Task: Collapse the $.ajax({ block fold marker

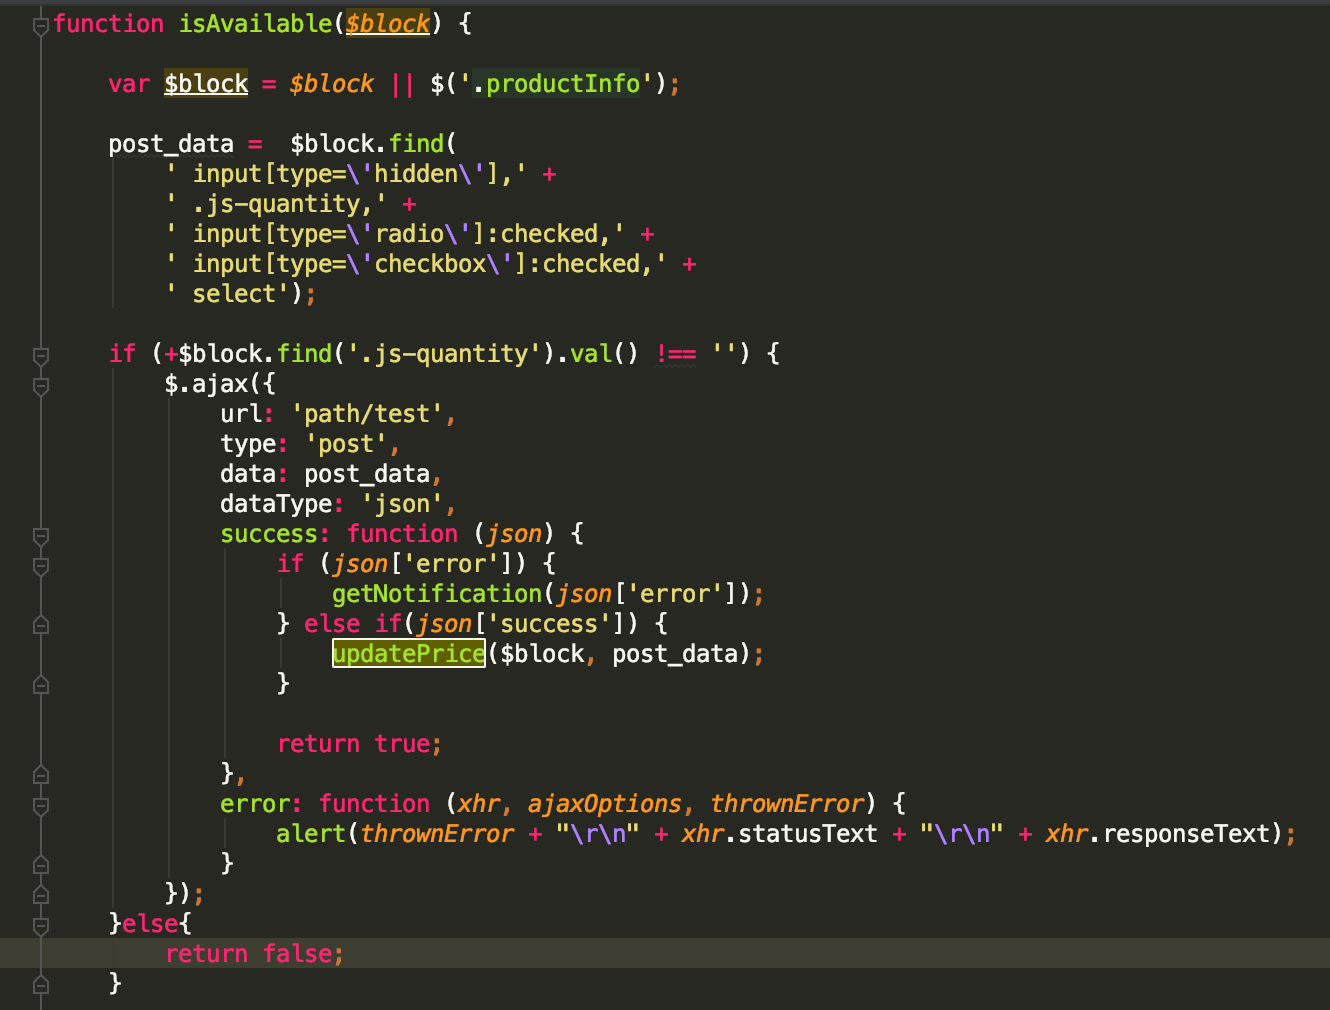Action: 41,386
